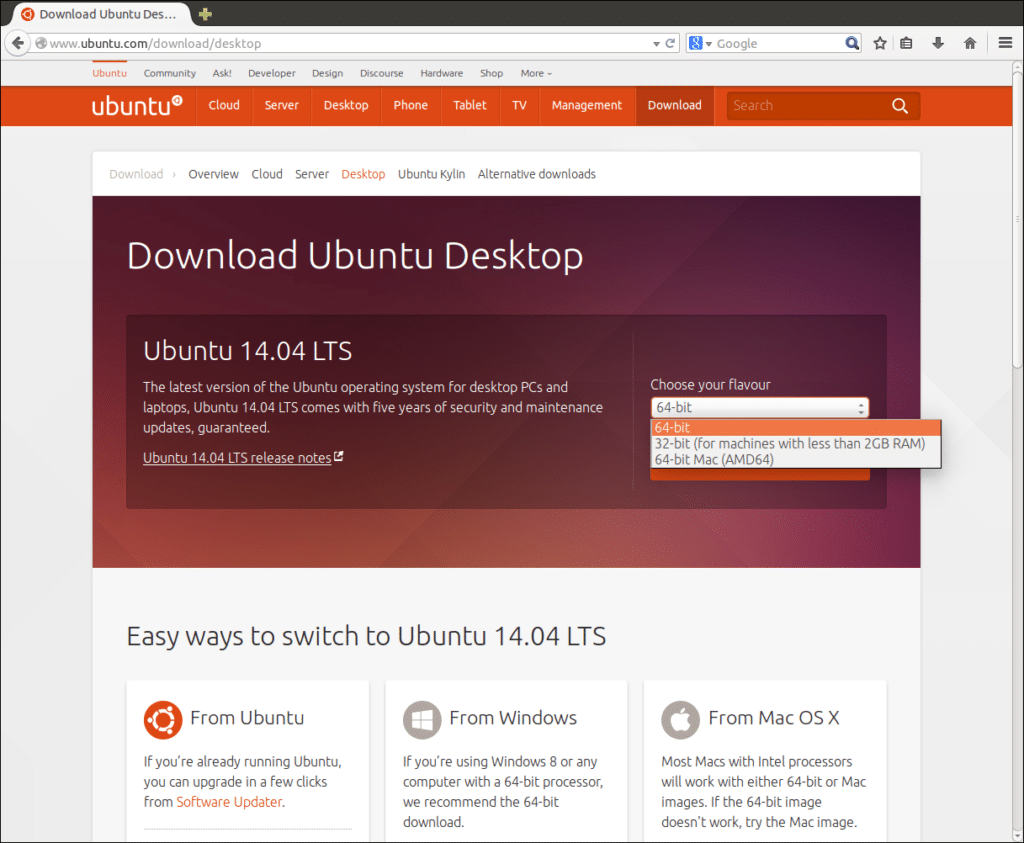Switch to the Overview sub-navigation item

click(214, 174)
